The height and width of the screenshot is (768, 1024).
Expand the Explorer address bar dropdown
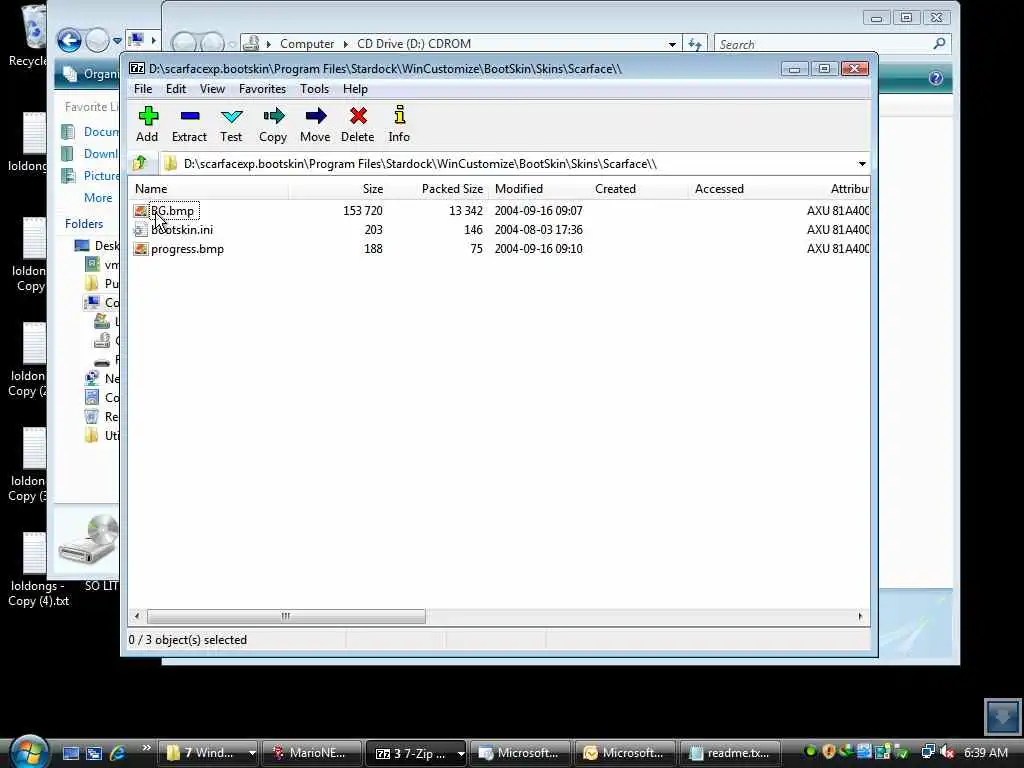click(x=672, y=44)
